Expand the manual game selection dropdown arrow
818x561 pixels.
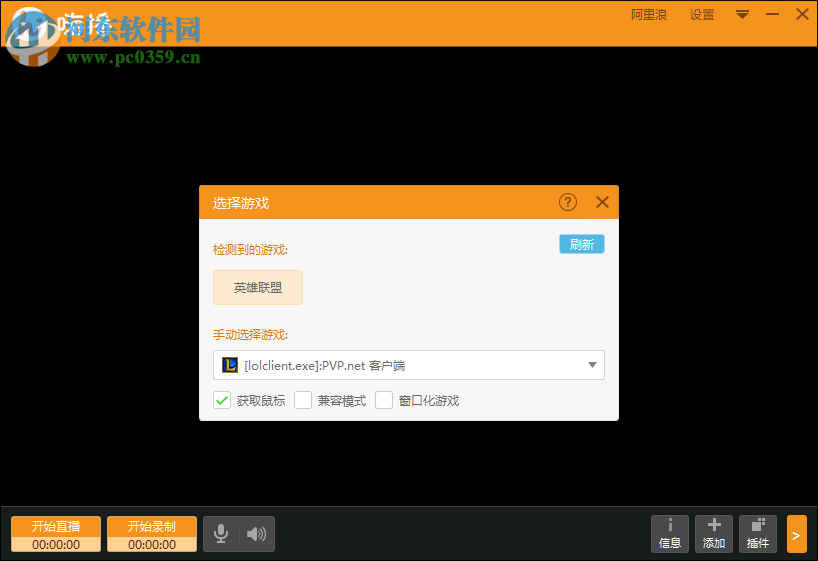pyautogui.click(x=592, y=365)
